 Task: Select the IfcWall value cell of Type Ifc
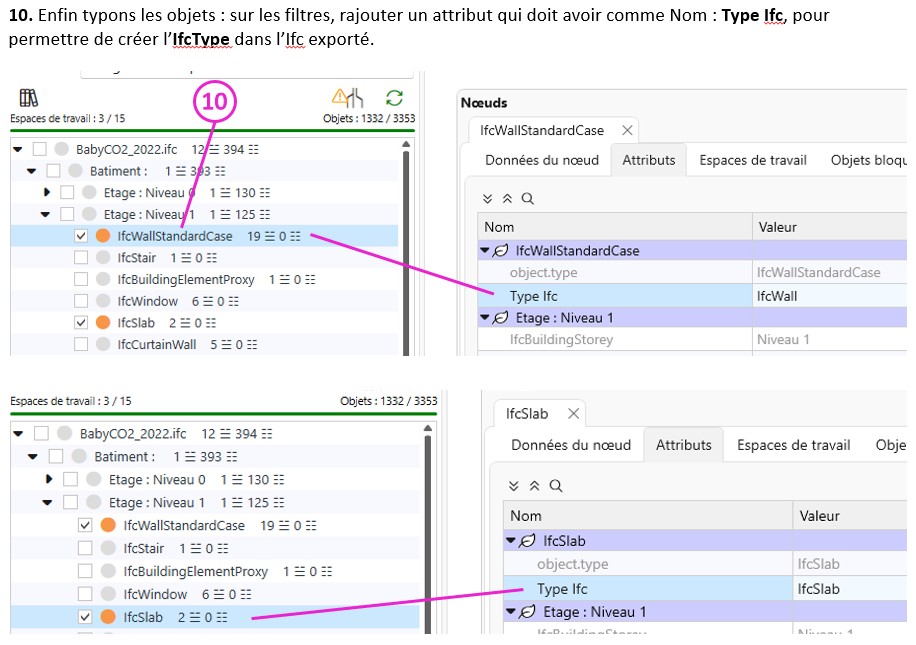coord(828,296)
